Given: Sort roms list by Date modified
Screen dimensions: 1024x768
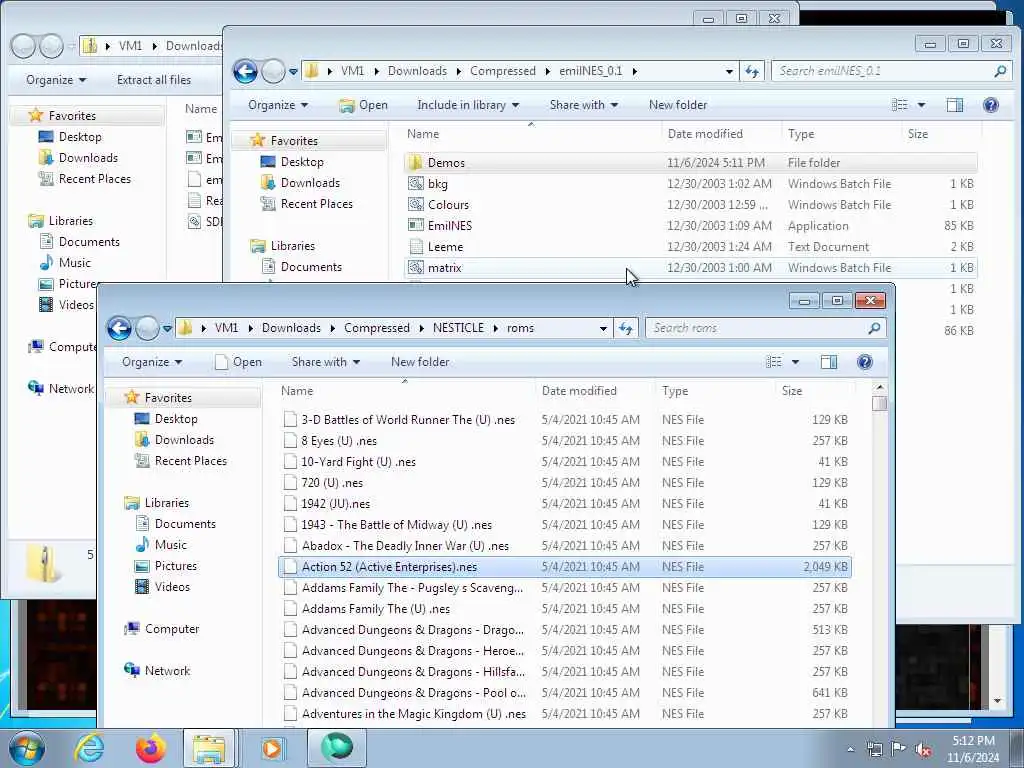Looking at the screenshot, I should coord(594,391).
